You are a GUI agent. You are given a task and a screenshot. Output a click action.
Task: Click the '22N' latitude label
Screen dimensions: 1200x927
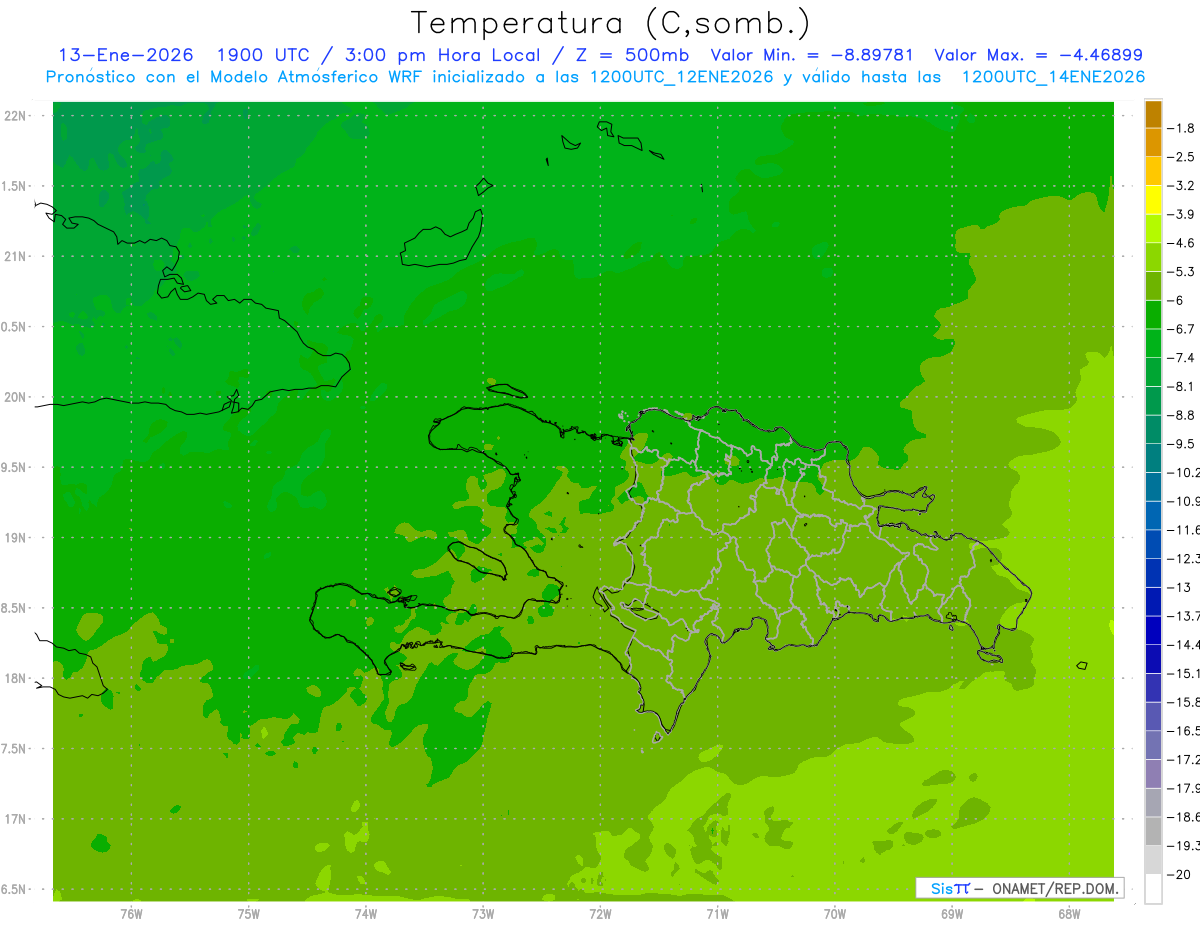(x=16, y=116)
